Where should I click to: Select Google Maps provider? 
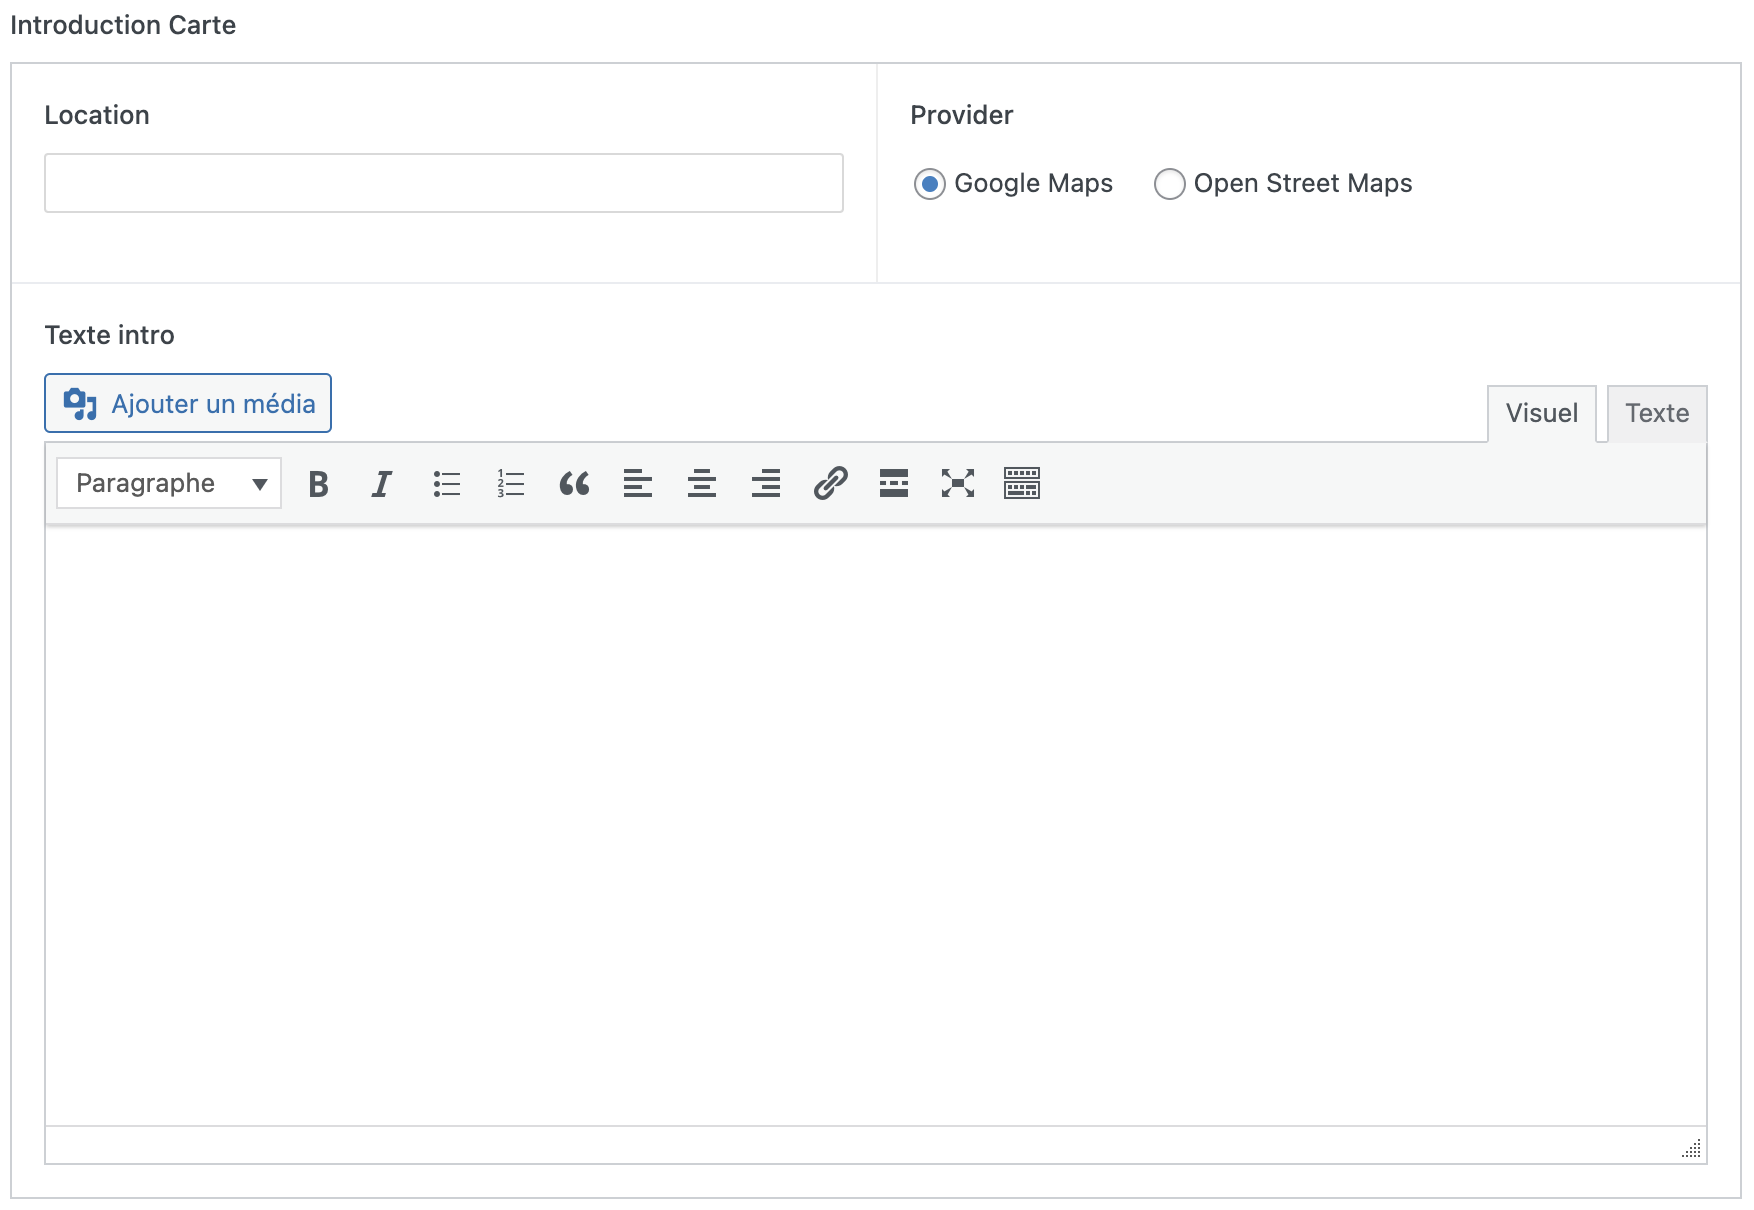930,184
